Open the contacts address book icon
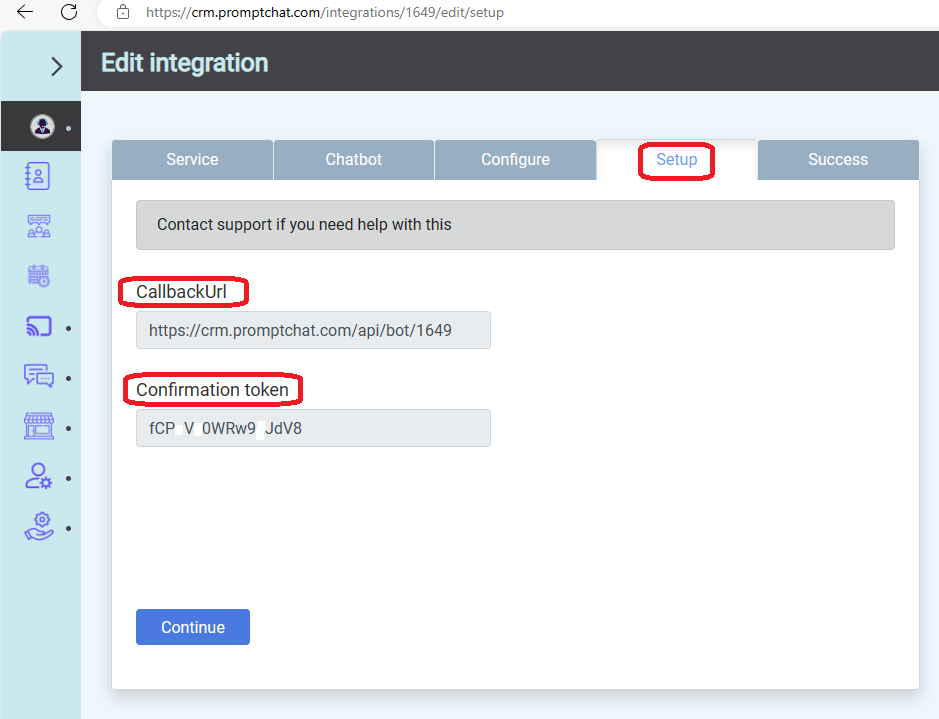 [38, 176]
